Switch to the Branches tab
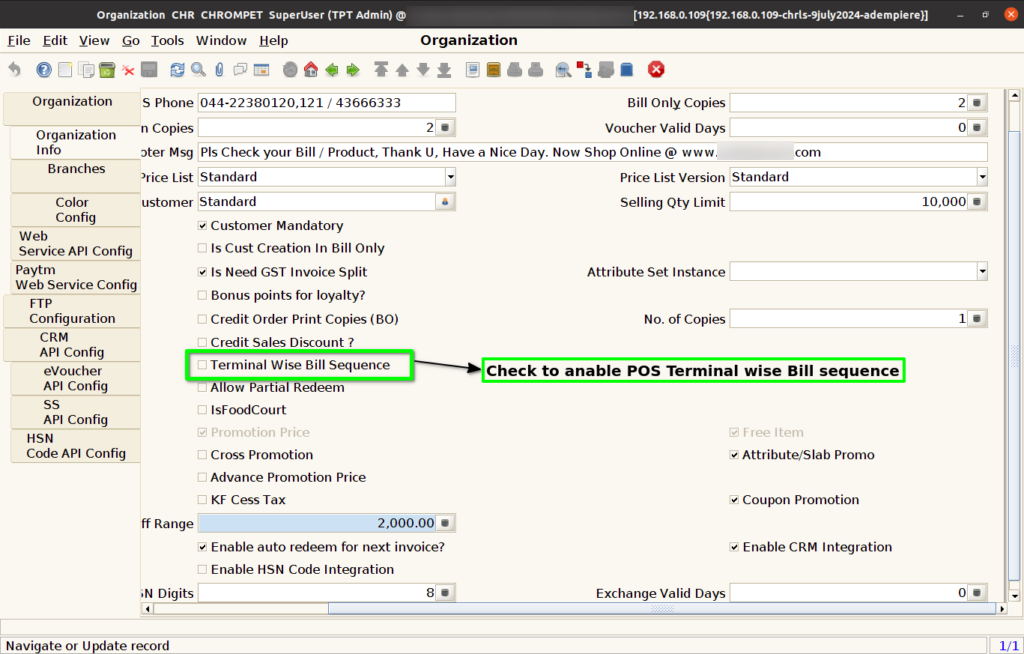1024x654 pixels. [x=76, y=176]
